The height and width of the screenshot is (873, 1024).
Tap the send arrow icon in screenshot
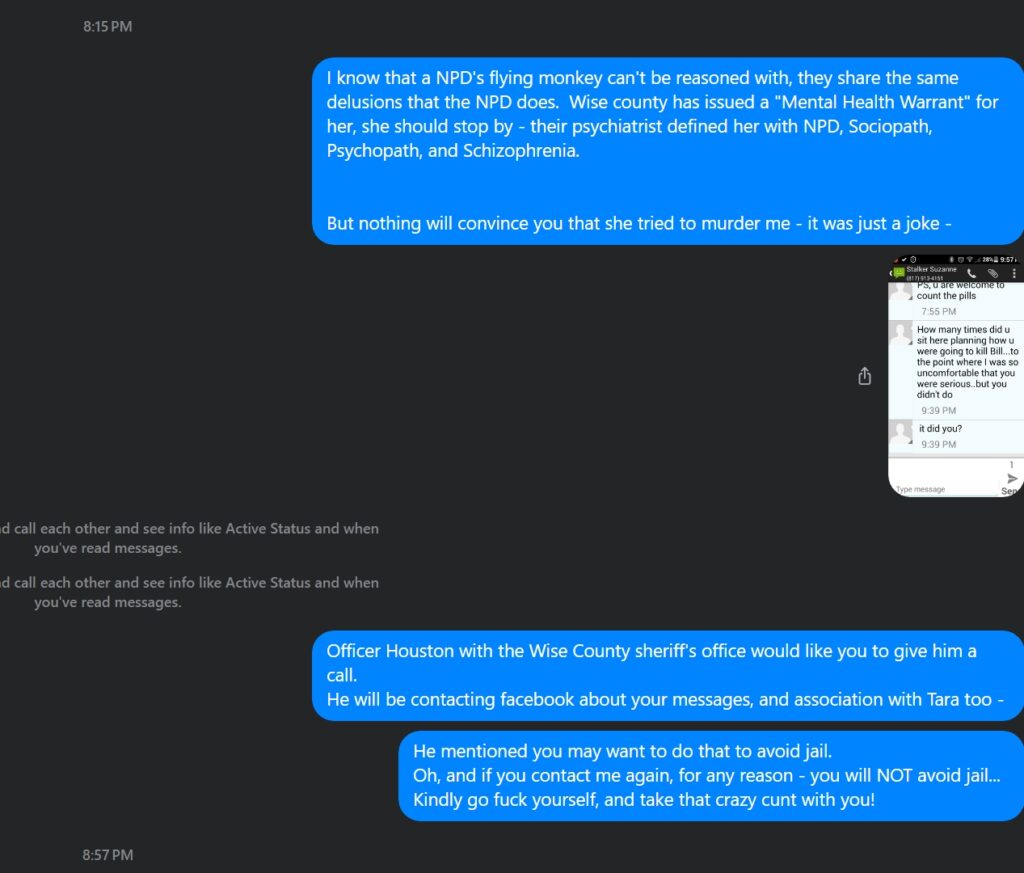click(x=1012, y=479)
